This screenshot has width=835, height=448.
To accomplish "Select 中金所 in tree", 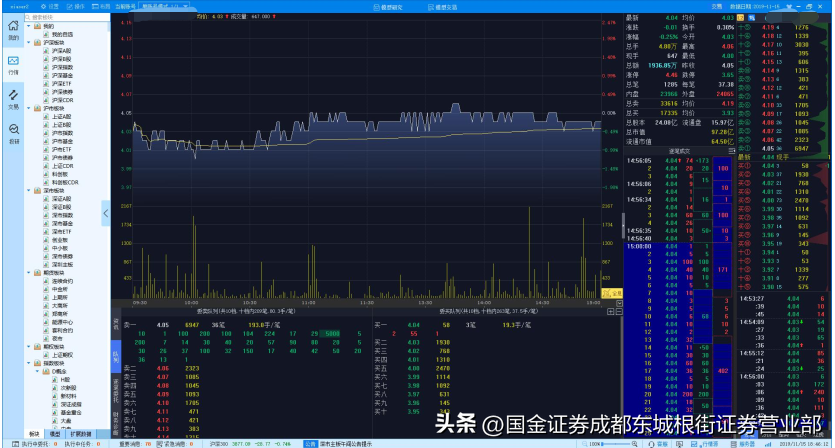I will (60, 289).
